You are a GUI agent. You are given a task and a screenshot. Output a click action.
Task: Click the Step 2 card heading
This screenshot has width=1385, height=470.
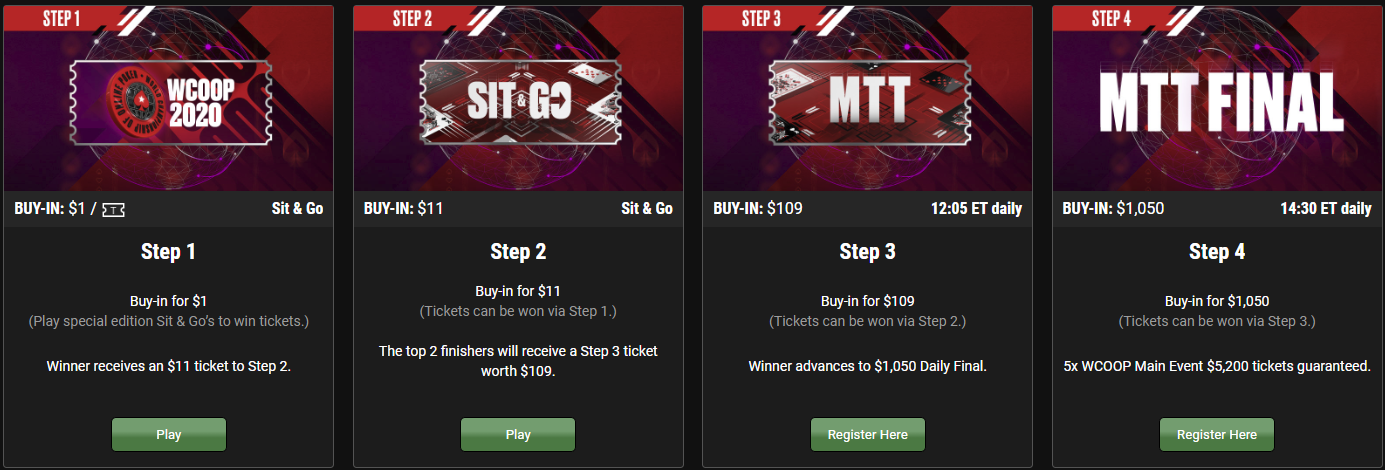[518, 252]
